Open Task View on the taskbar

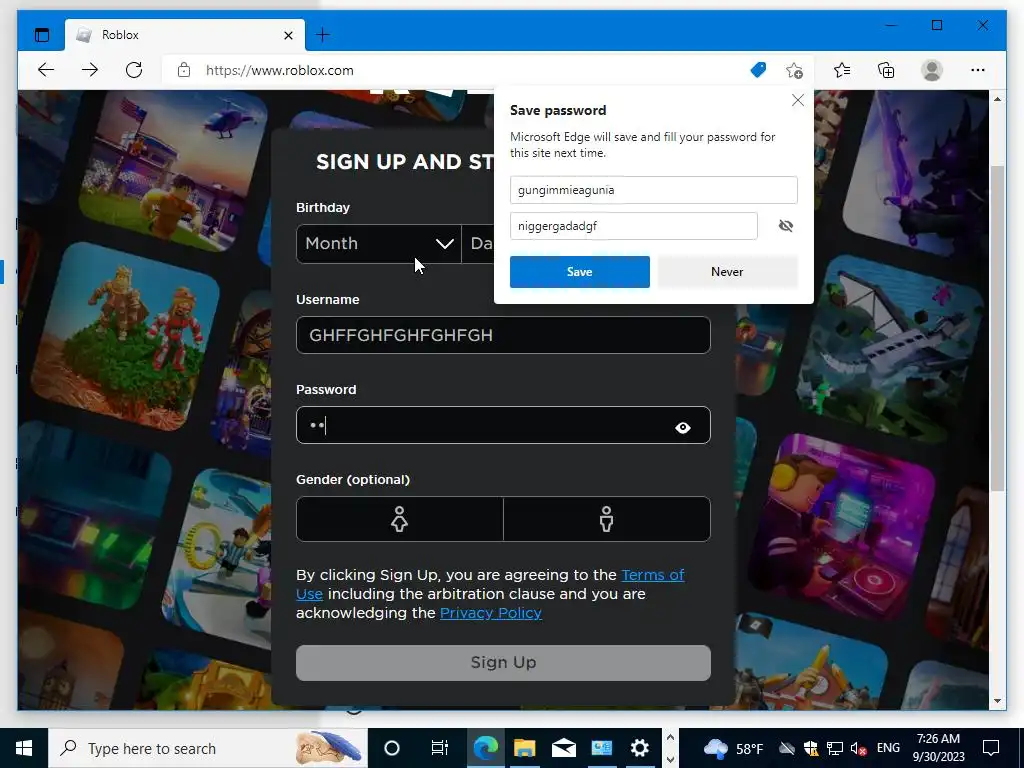tap(440, 748)
